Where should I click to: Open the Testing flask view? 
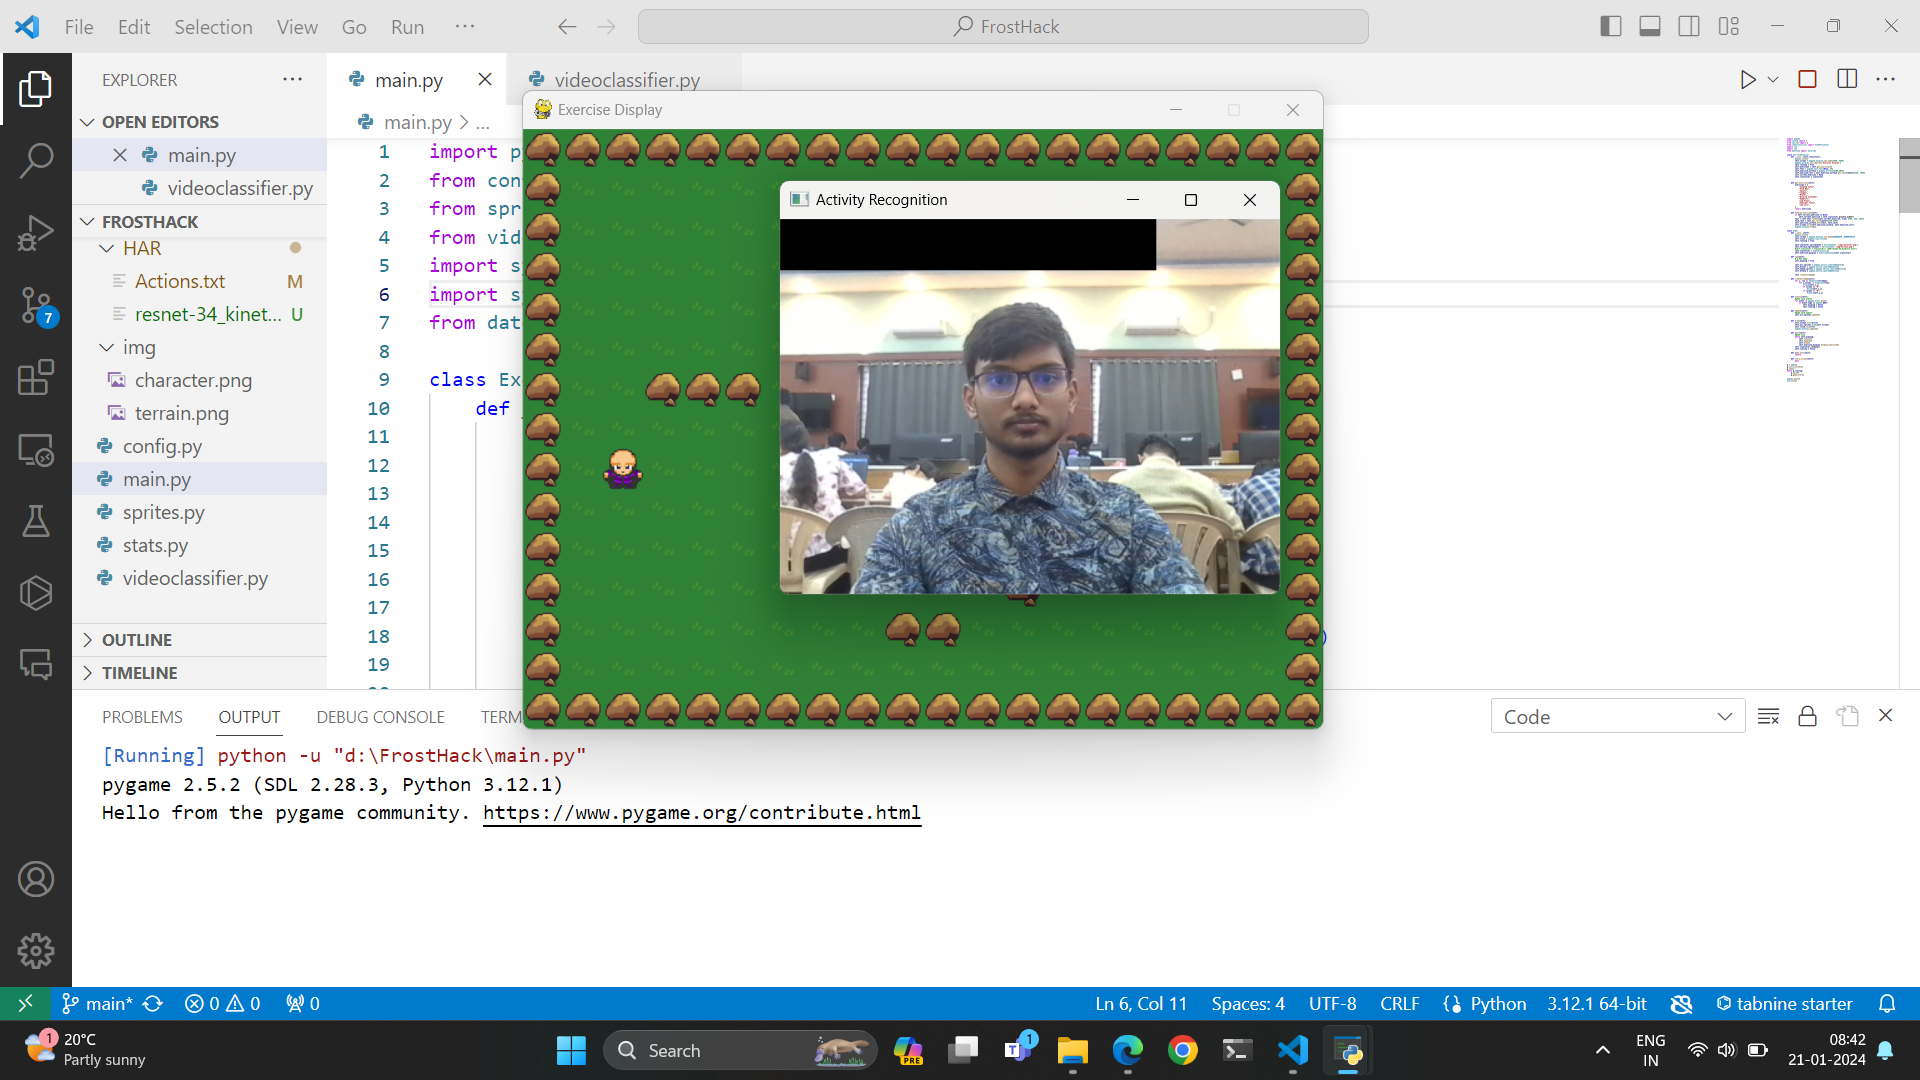[x=36, y=521]
